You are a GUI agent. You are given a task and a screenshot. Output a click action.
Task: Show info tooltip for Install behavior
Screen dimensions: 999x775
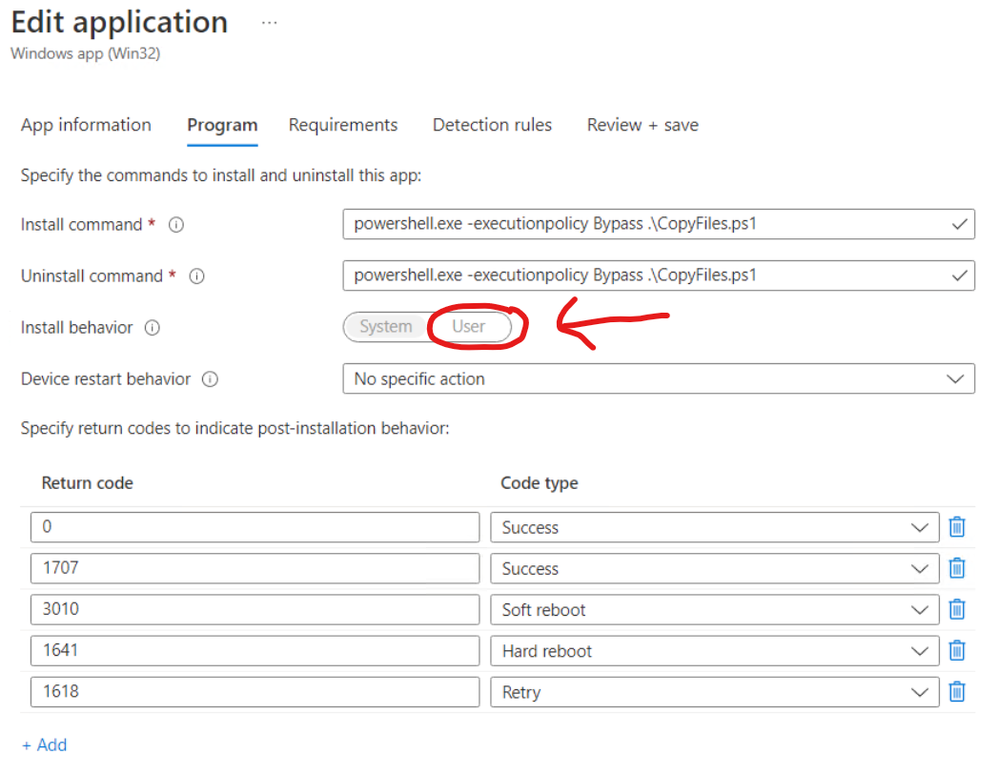(x=153, y=327)
